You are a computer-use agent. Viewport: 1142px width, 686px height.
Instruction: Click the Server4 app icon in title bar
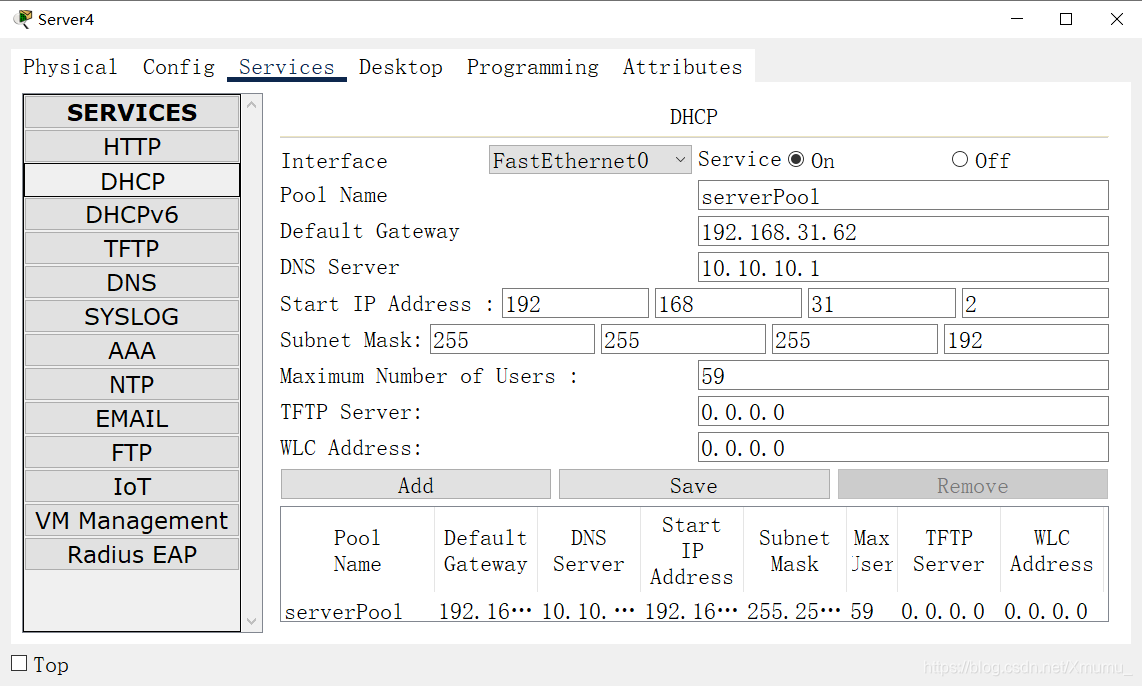point(23,19)
